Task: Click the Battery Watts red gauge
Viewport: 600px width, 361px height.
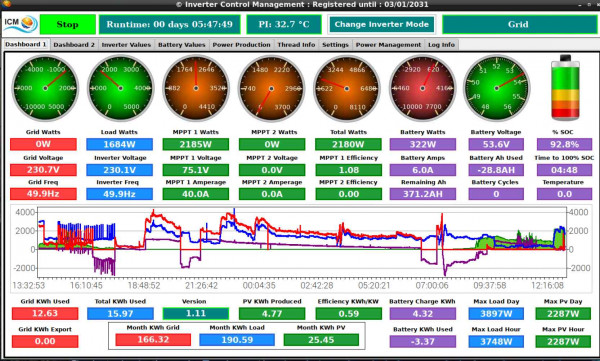Action: [422, 88]
